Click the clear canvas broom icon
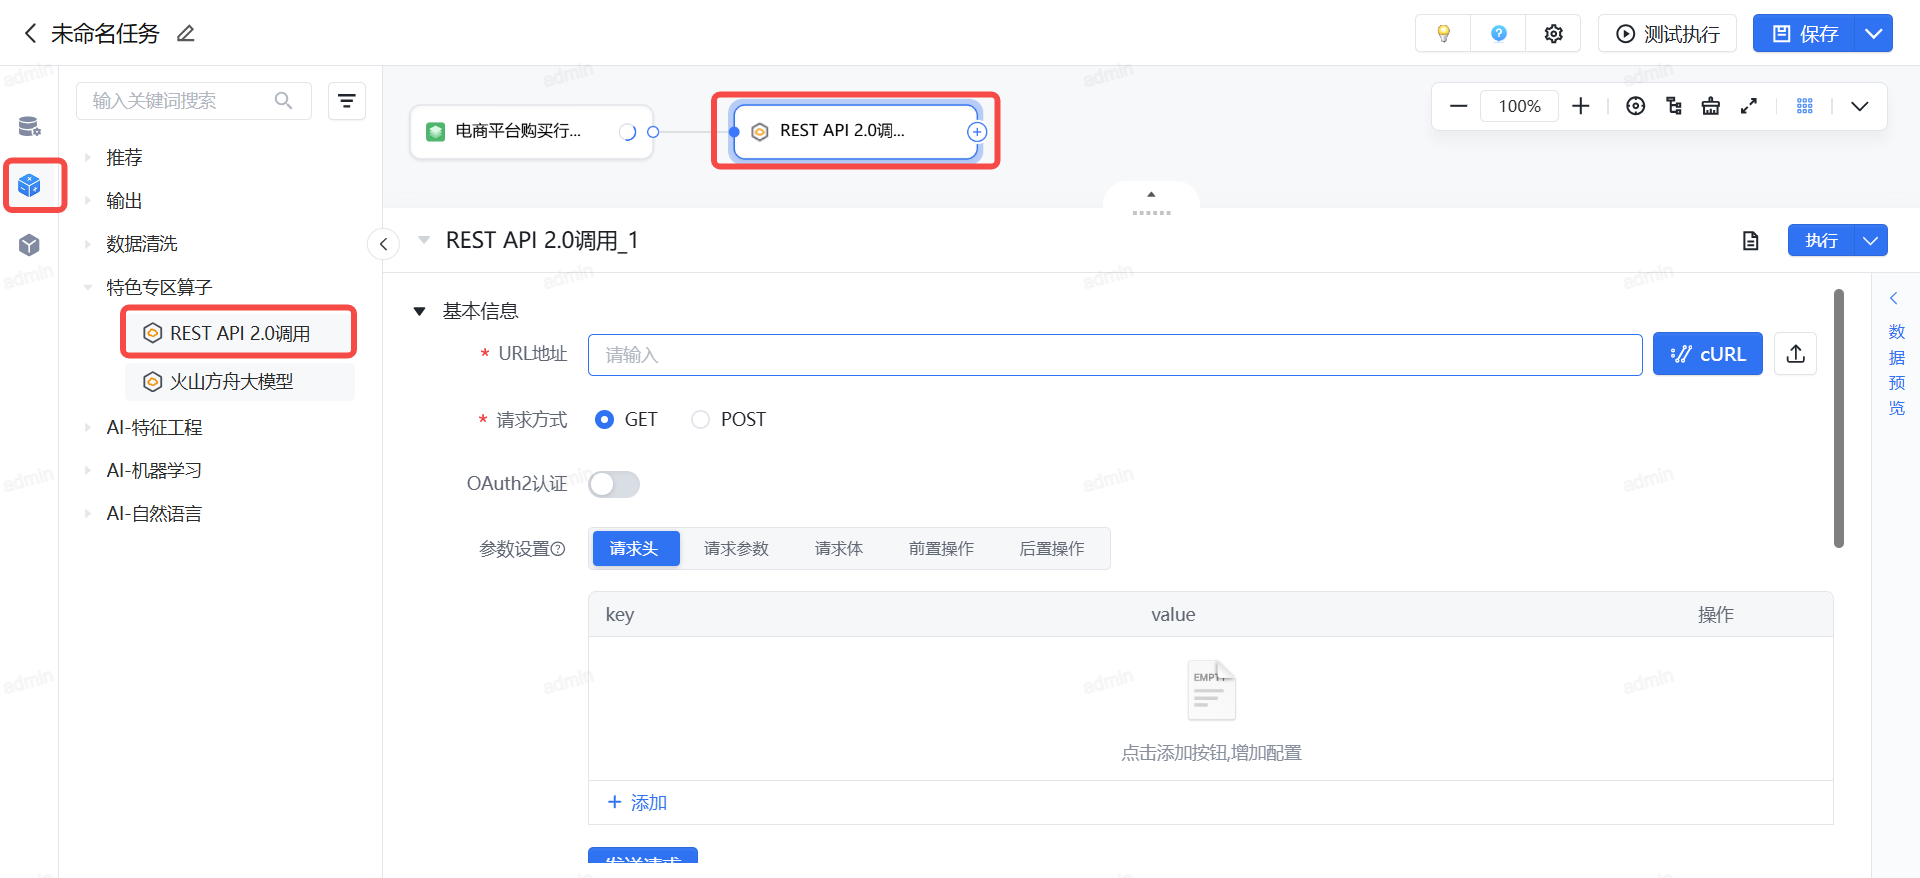This screenshot has height=878, width=1920. [x=1711, y=106]
